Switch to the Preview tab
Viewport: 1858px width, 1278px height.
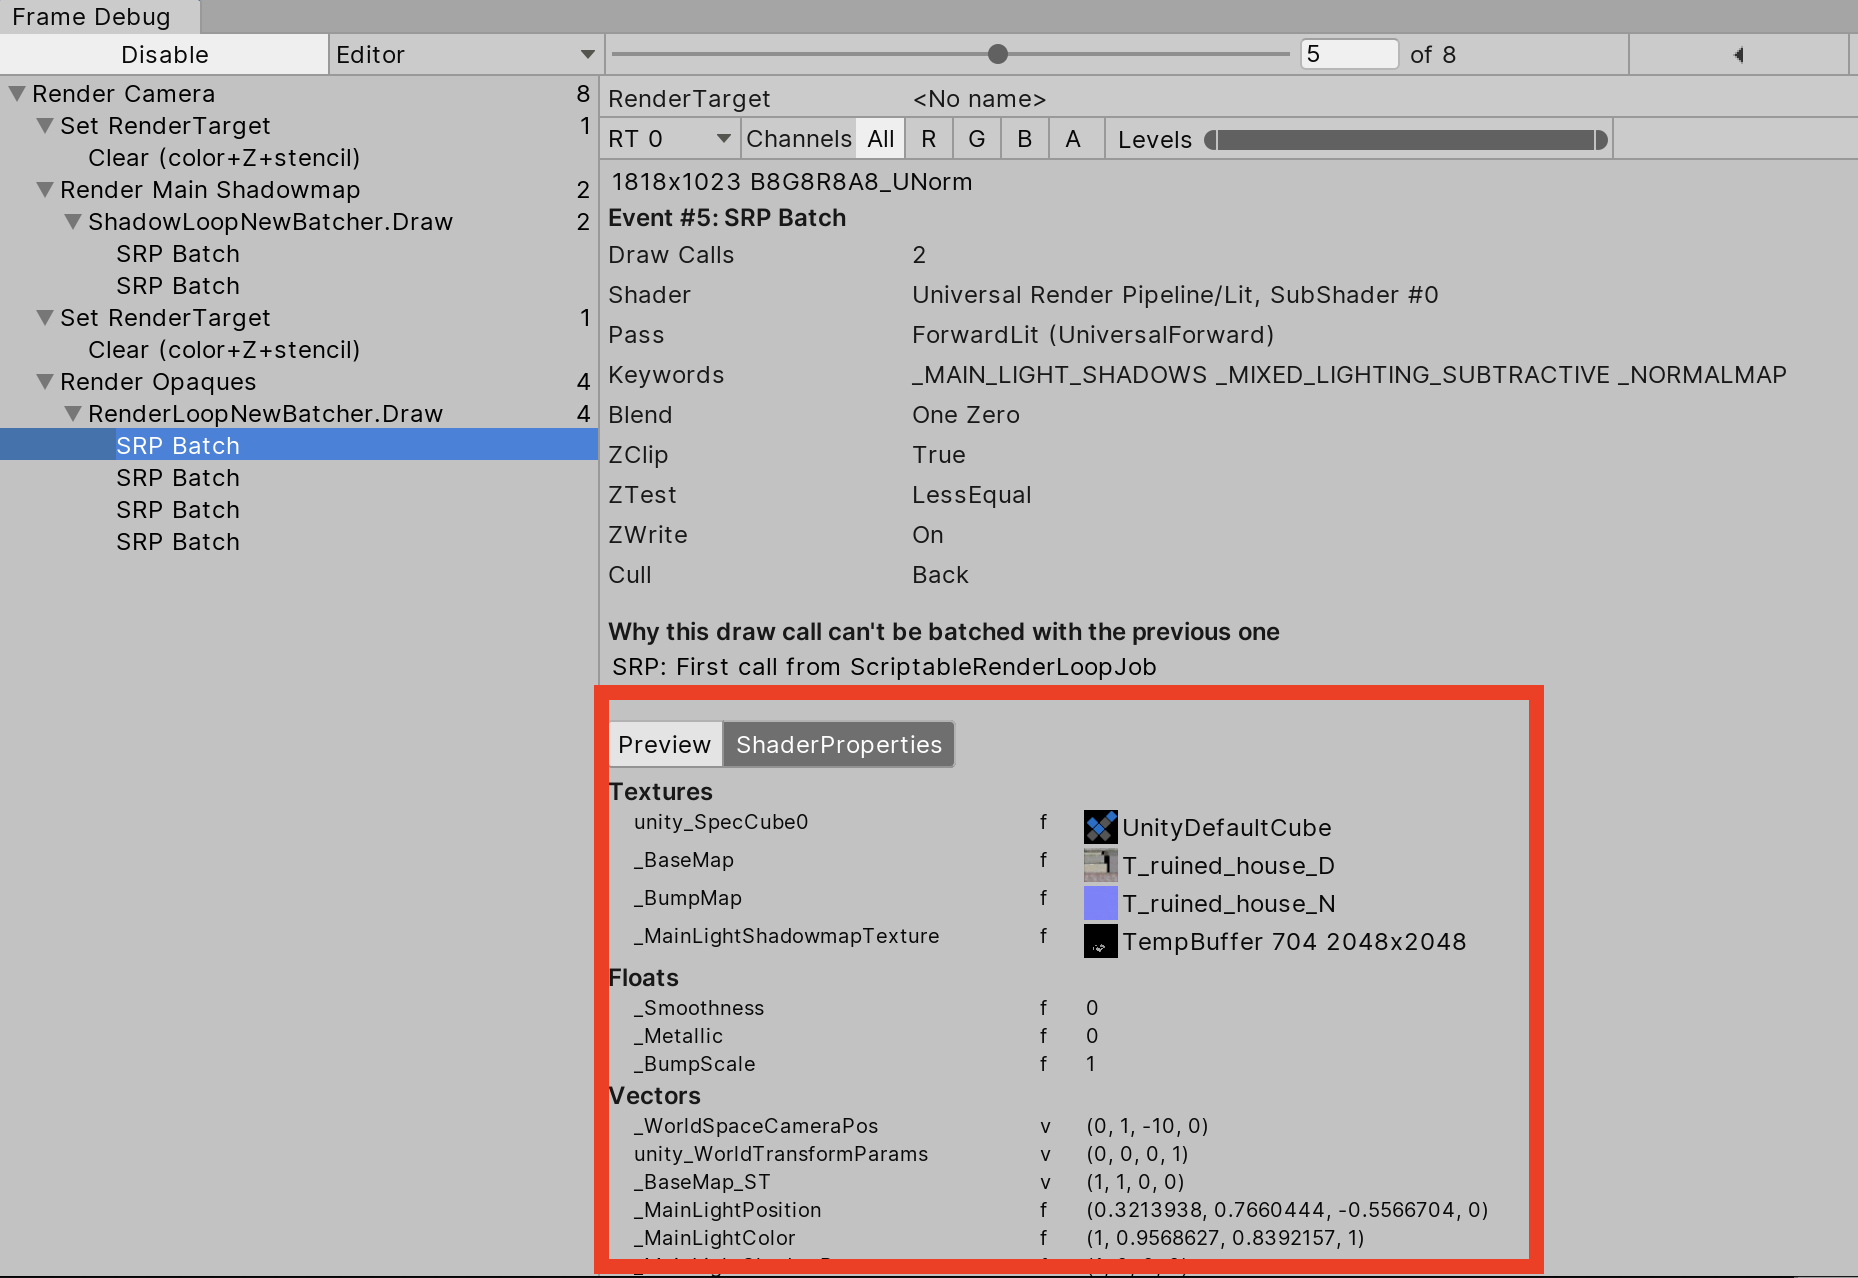pyautogui.click(x=665, y=745)
